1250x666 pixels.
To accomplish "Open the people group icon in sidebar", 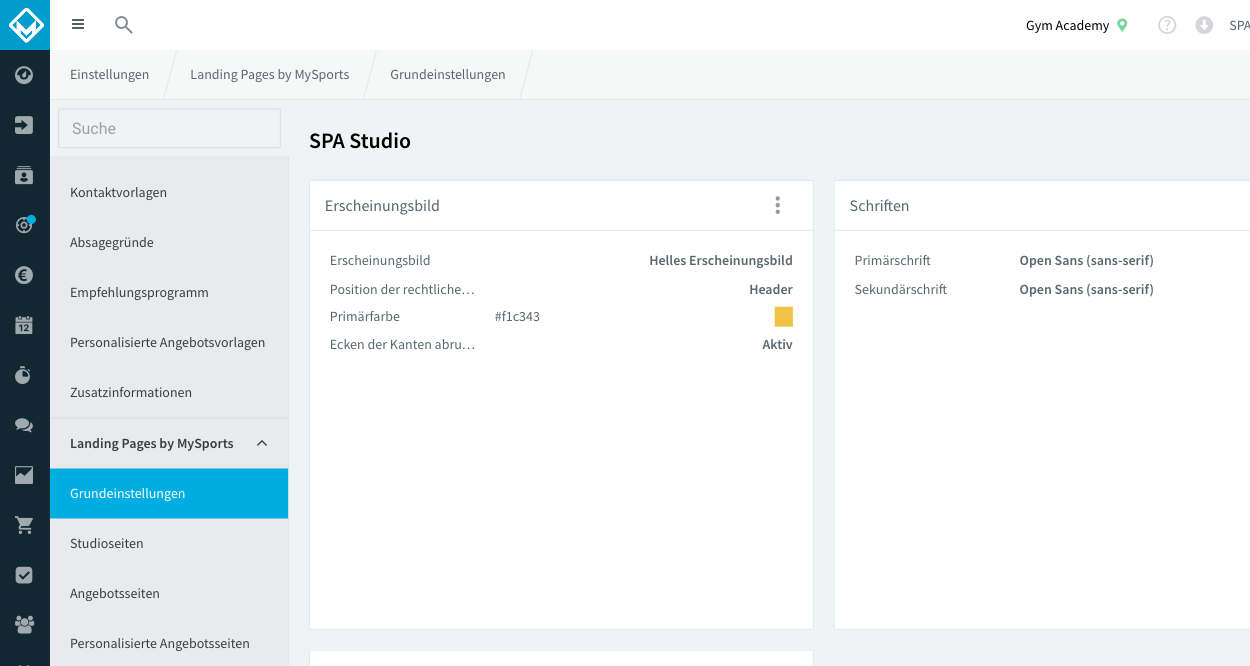I will pyautogui.click(x=24, y=625).
